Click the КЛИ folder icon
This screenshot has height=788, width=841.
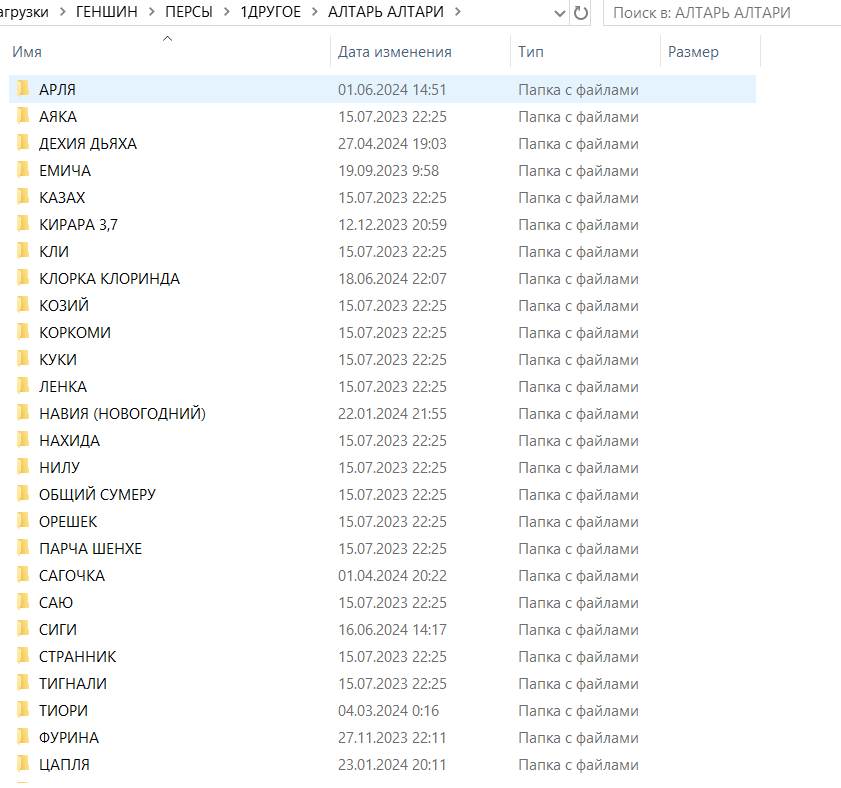click(x=23, y=251)
